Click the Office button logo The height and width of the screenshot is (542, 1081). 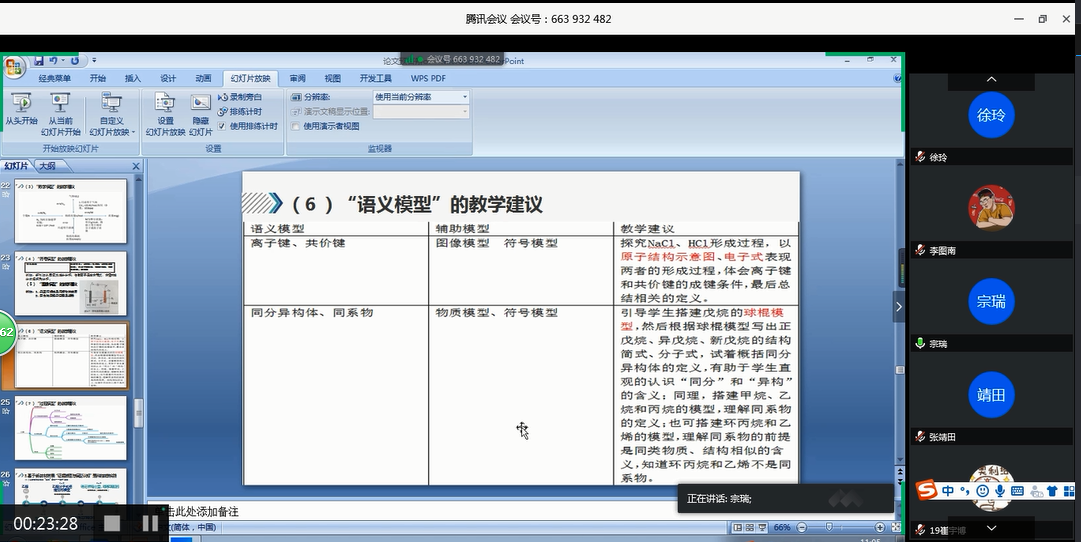[14, 67]
